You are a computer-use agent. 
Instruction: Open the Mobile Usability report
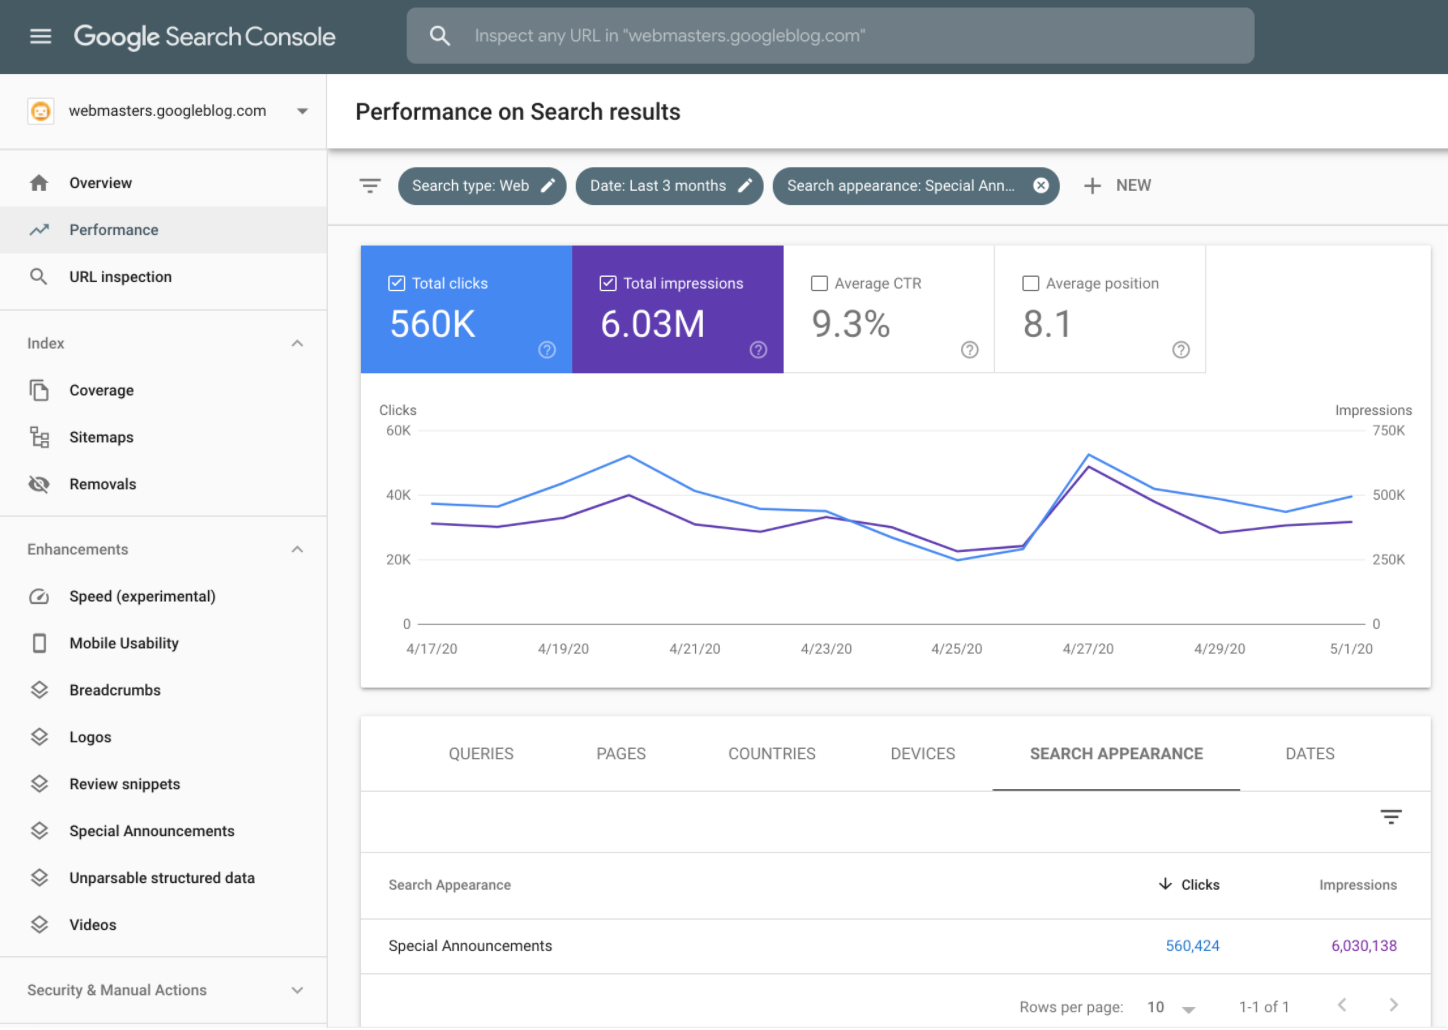tap(123, 643)
